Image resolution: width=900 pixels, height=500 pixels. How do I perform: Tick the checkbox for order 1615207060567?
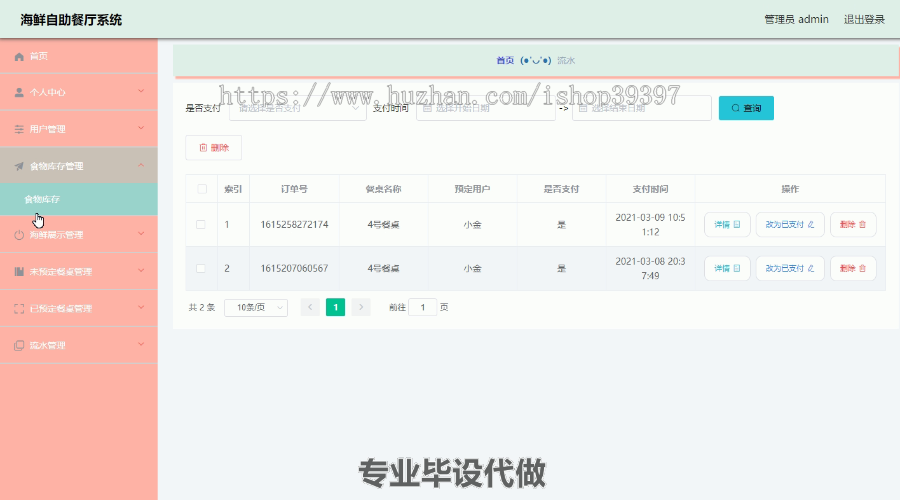(x=201, y=268)
